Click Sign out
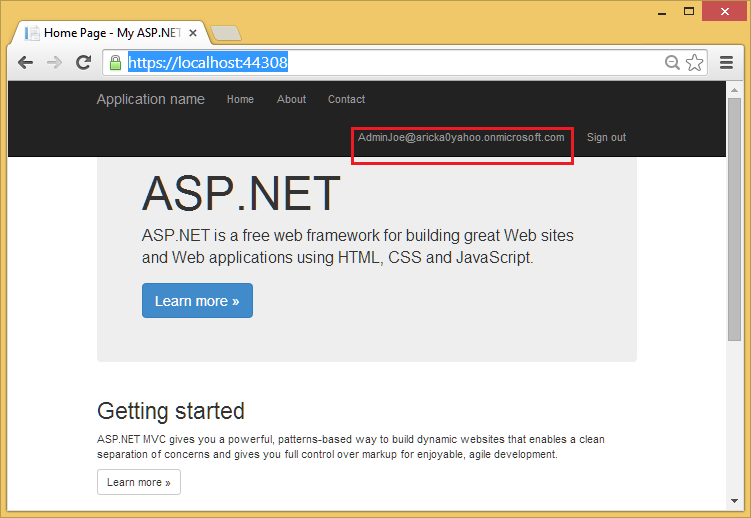 [x=606, y=137]
